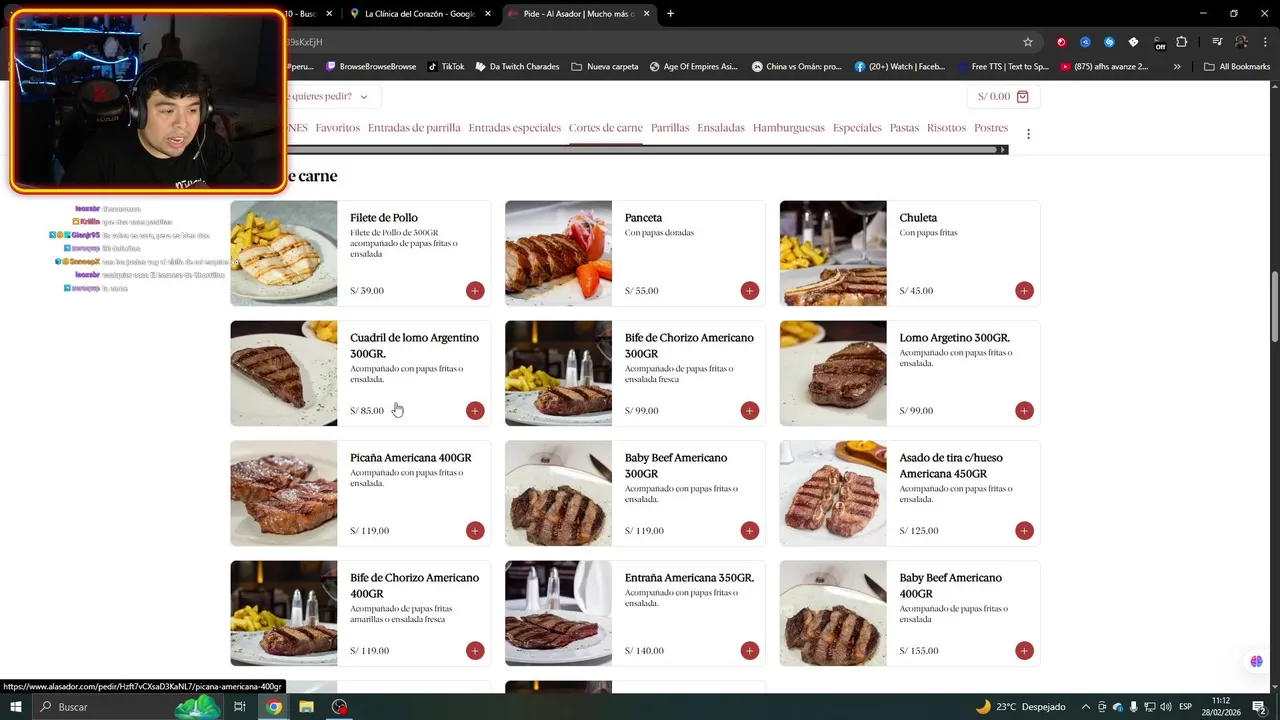Add Lomo Argetino 300GR. to the order

click(x=1024, y=411)
